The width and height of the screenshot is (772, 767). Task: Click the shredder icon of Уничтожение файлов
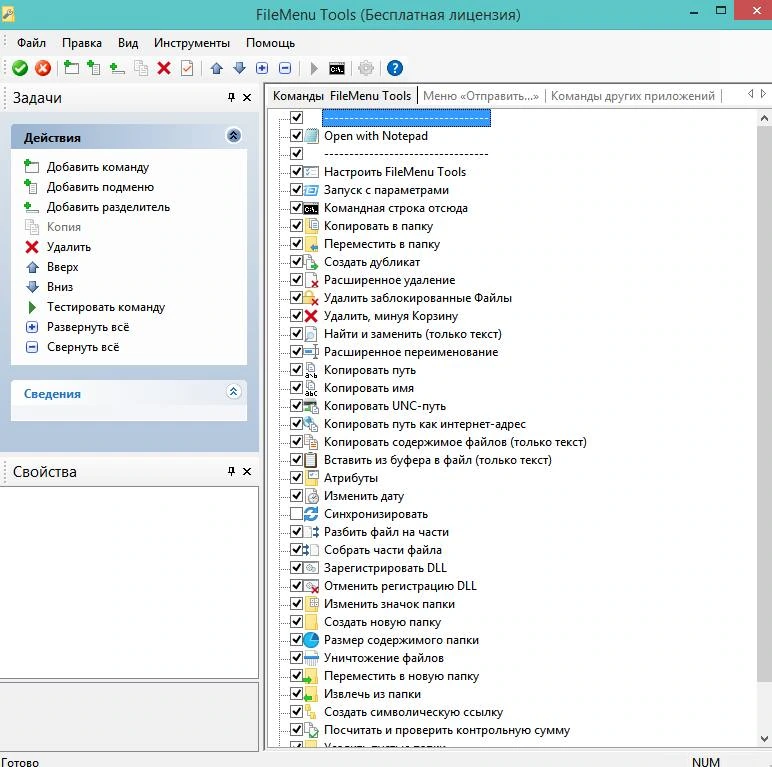point(311,658)
